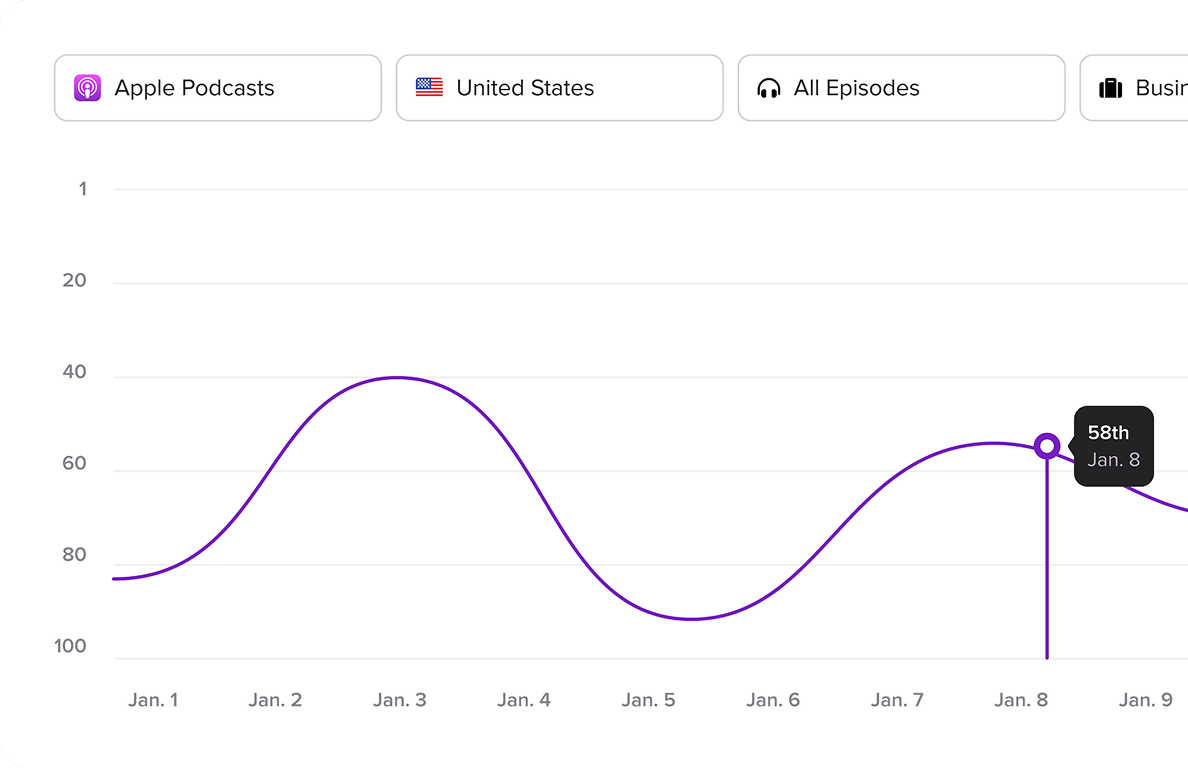This screenshot has width=1188, height=768.
Task: Click the headphones icon for episodes
Action: point(769,88)
